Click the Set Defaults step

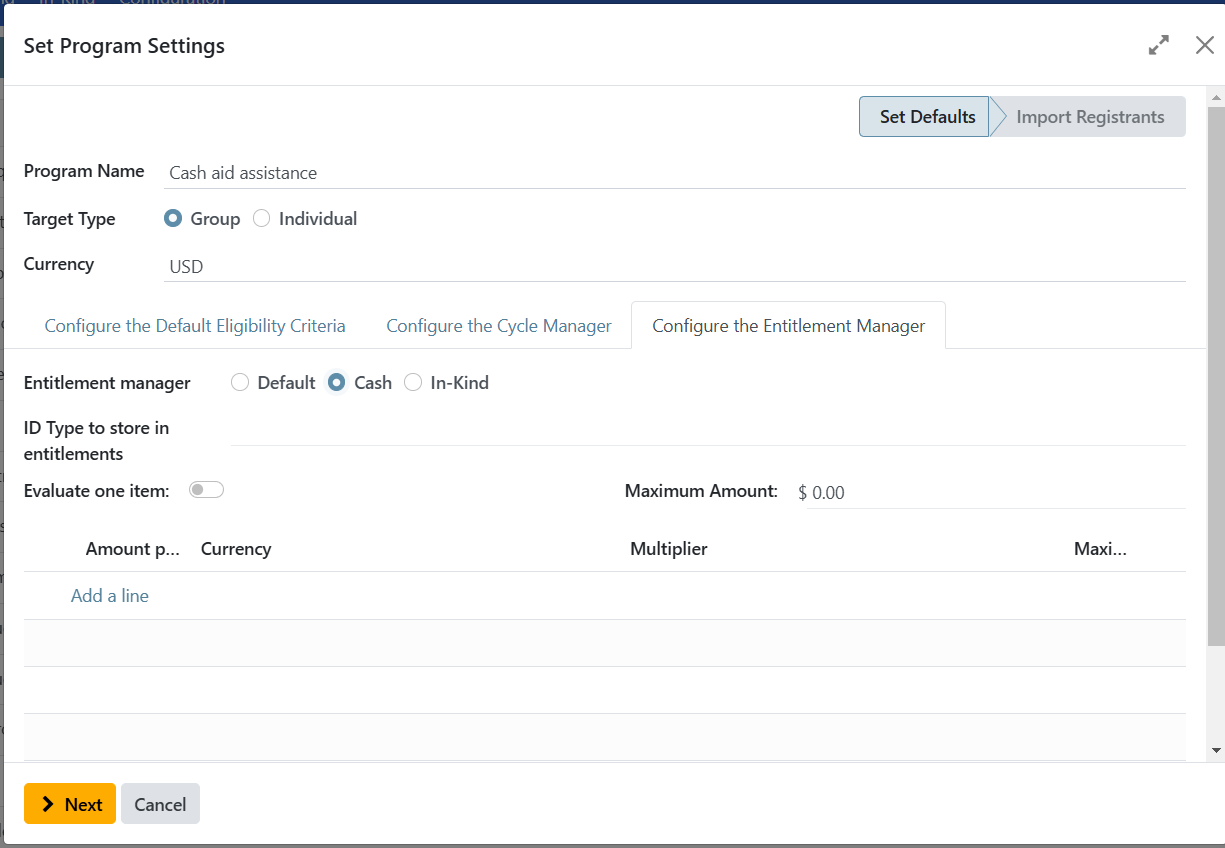(924, 116)
